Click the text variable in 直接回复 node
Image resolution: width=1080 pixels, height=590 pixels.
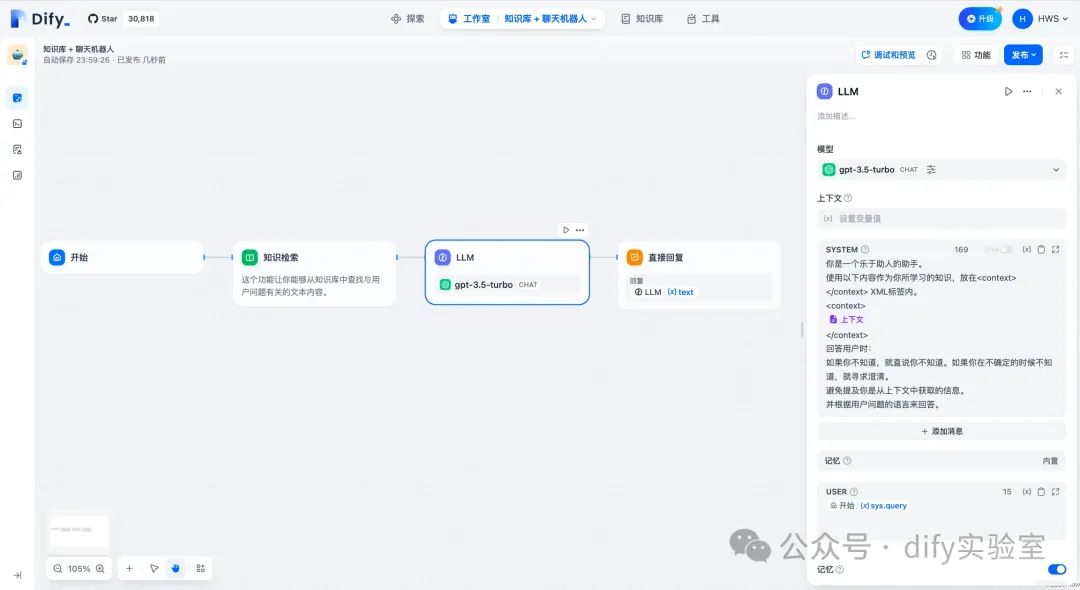pos(681,292)
